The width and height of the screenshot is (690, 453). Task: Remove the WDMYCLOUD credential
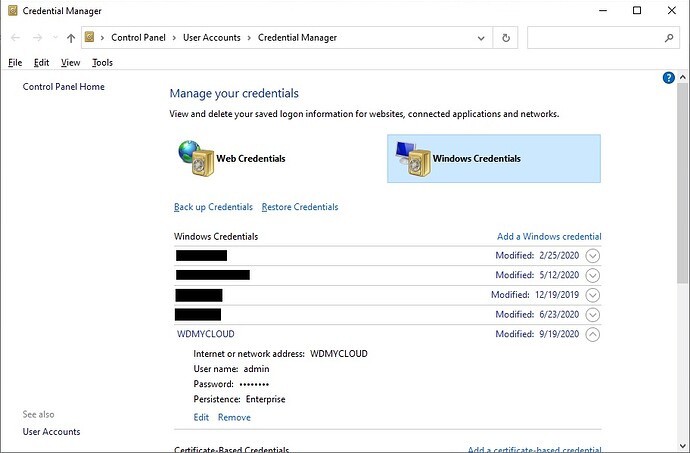[234, 417]
